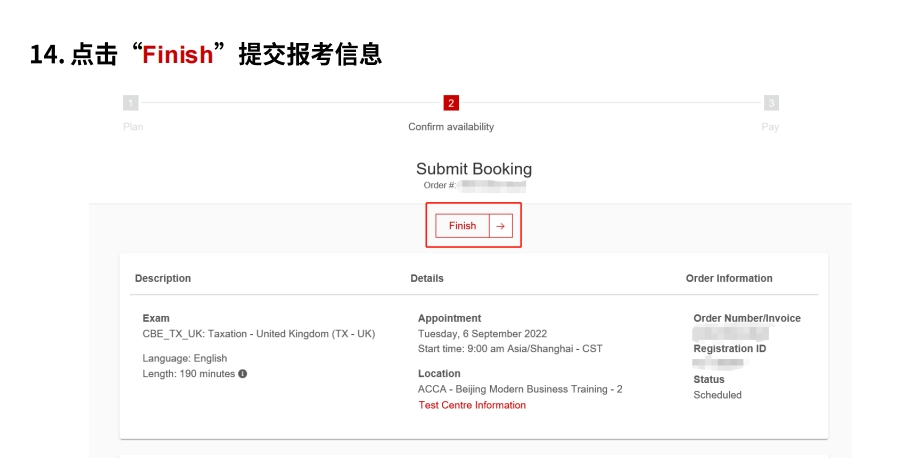900x459 pixels.
Task: Click the step 3 number icon
Action: (771, 103)
